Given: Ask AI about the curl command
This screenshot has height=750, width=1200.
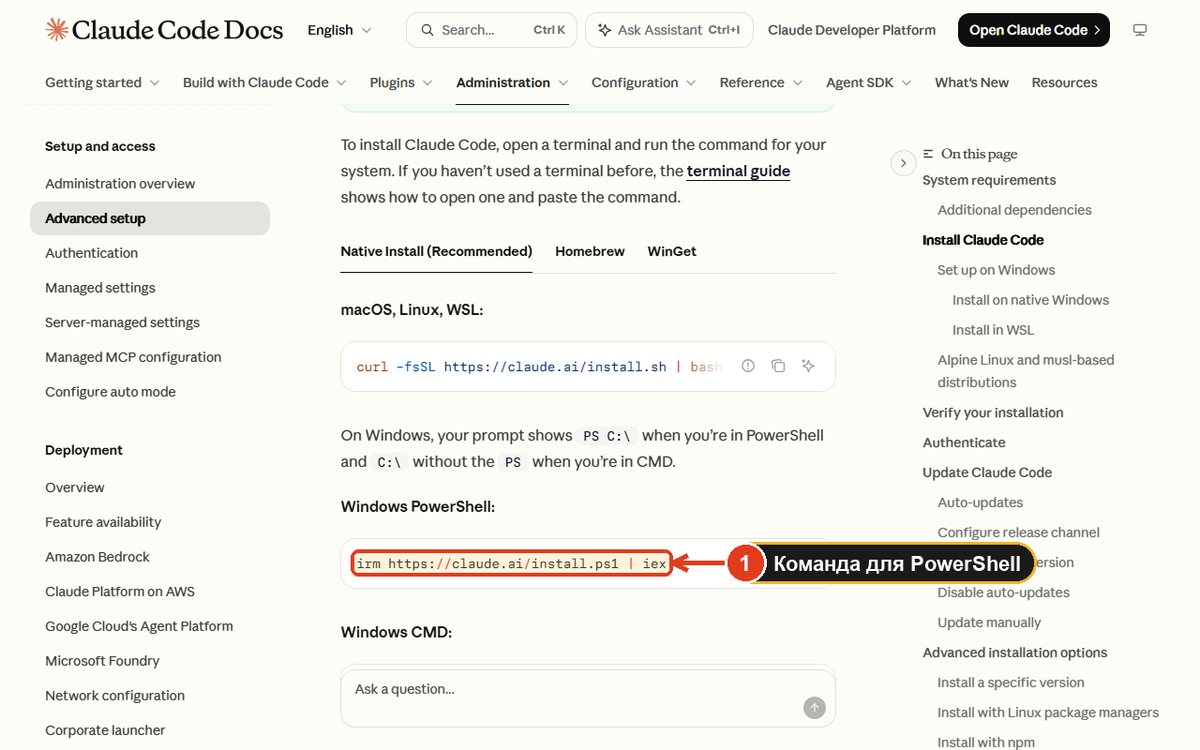Looking at the screenshot, I should pyautogui.click(x=809, y=366).
